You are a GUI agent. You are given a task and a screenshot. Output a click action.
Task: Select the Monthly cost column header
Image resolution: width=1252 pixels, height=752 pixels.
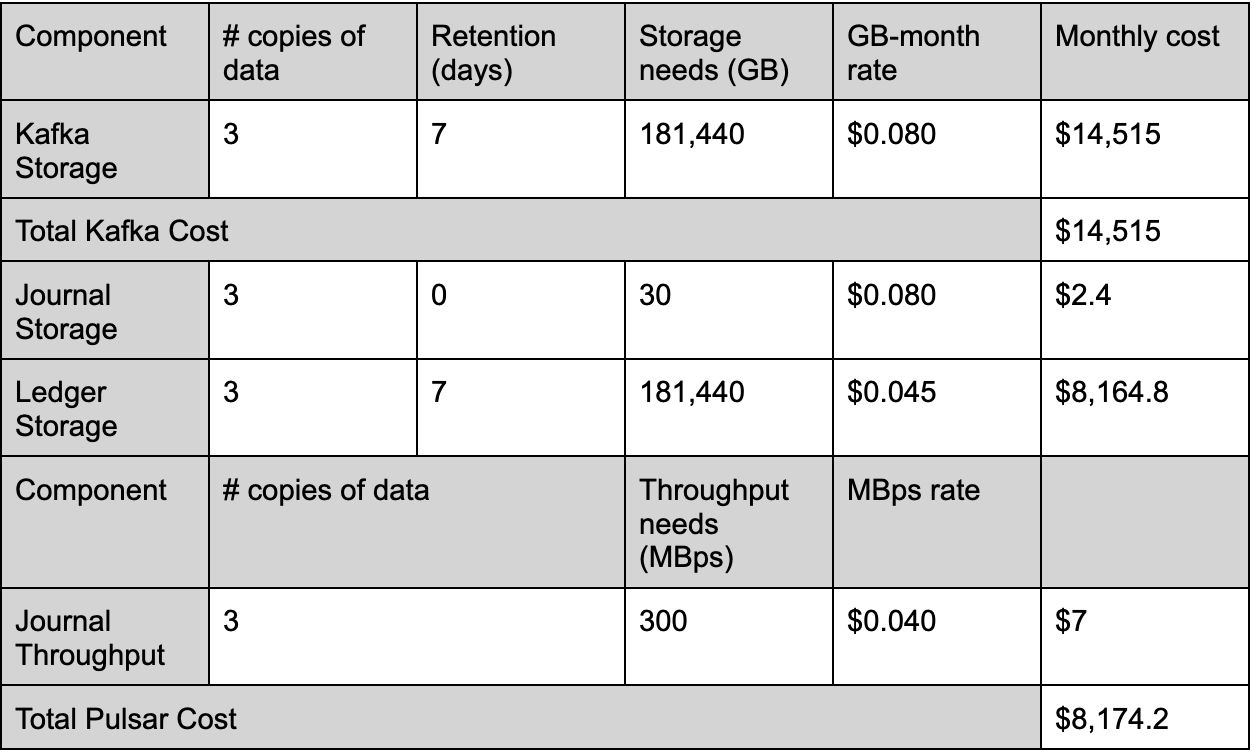[1137, 38]
